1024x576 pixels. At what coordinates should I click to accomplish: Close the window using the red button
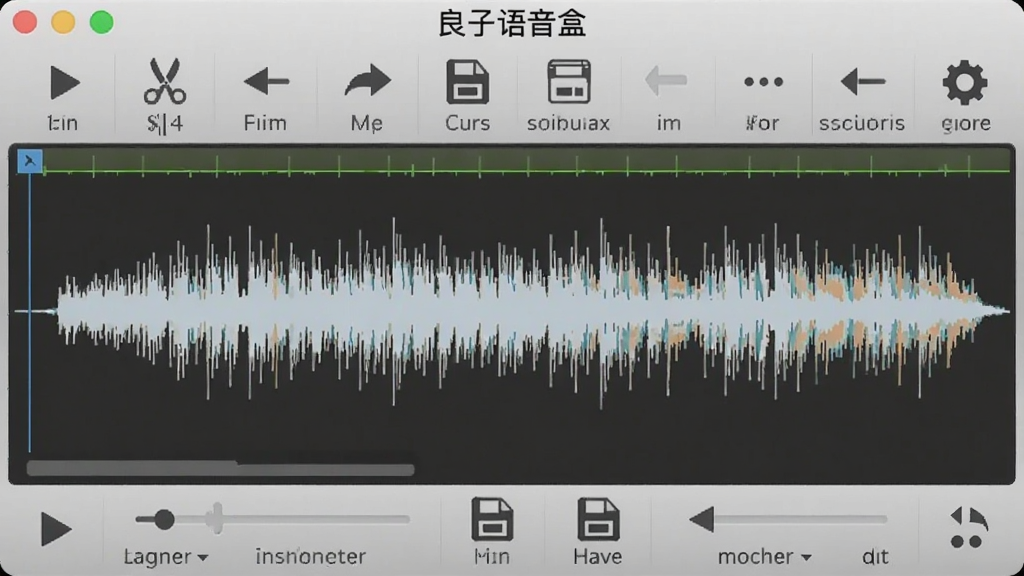tap(25, 22)
